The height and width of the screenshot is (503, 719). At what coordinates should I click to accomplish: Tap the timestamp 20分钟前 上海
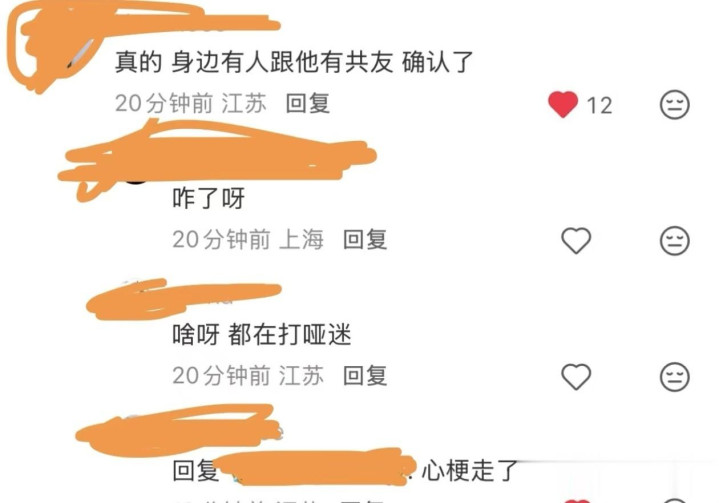[248, 239]
